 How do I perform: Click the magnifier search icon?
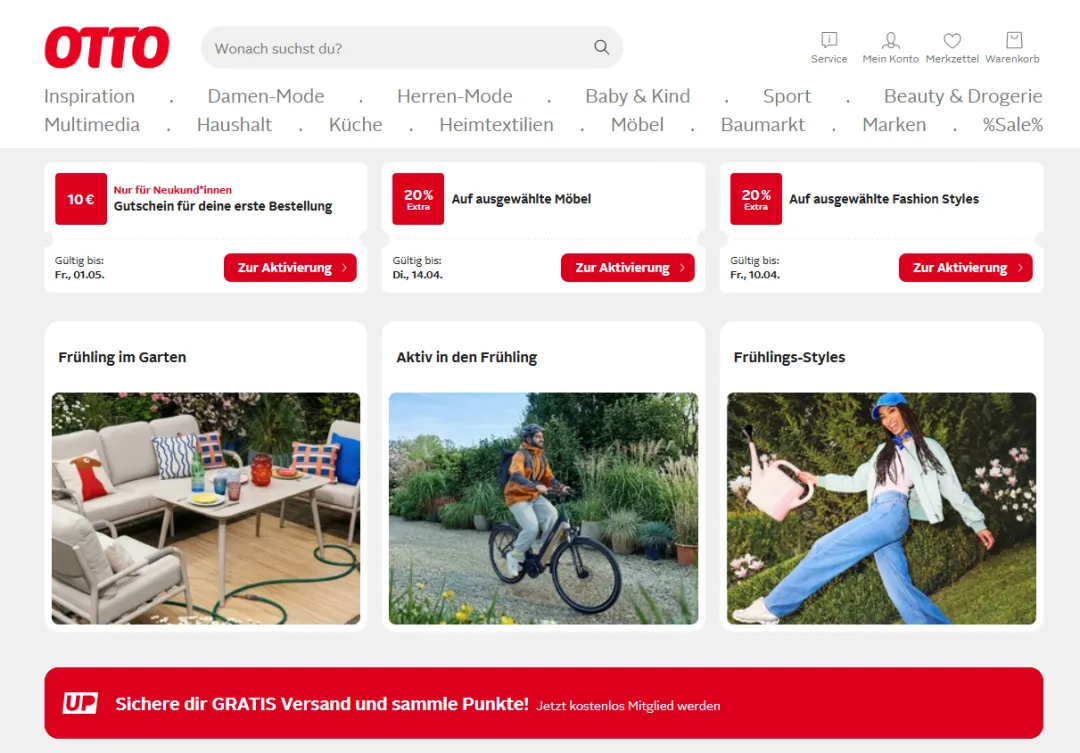point(601,48)
